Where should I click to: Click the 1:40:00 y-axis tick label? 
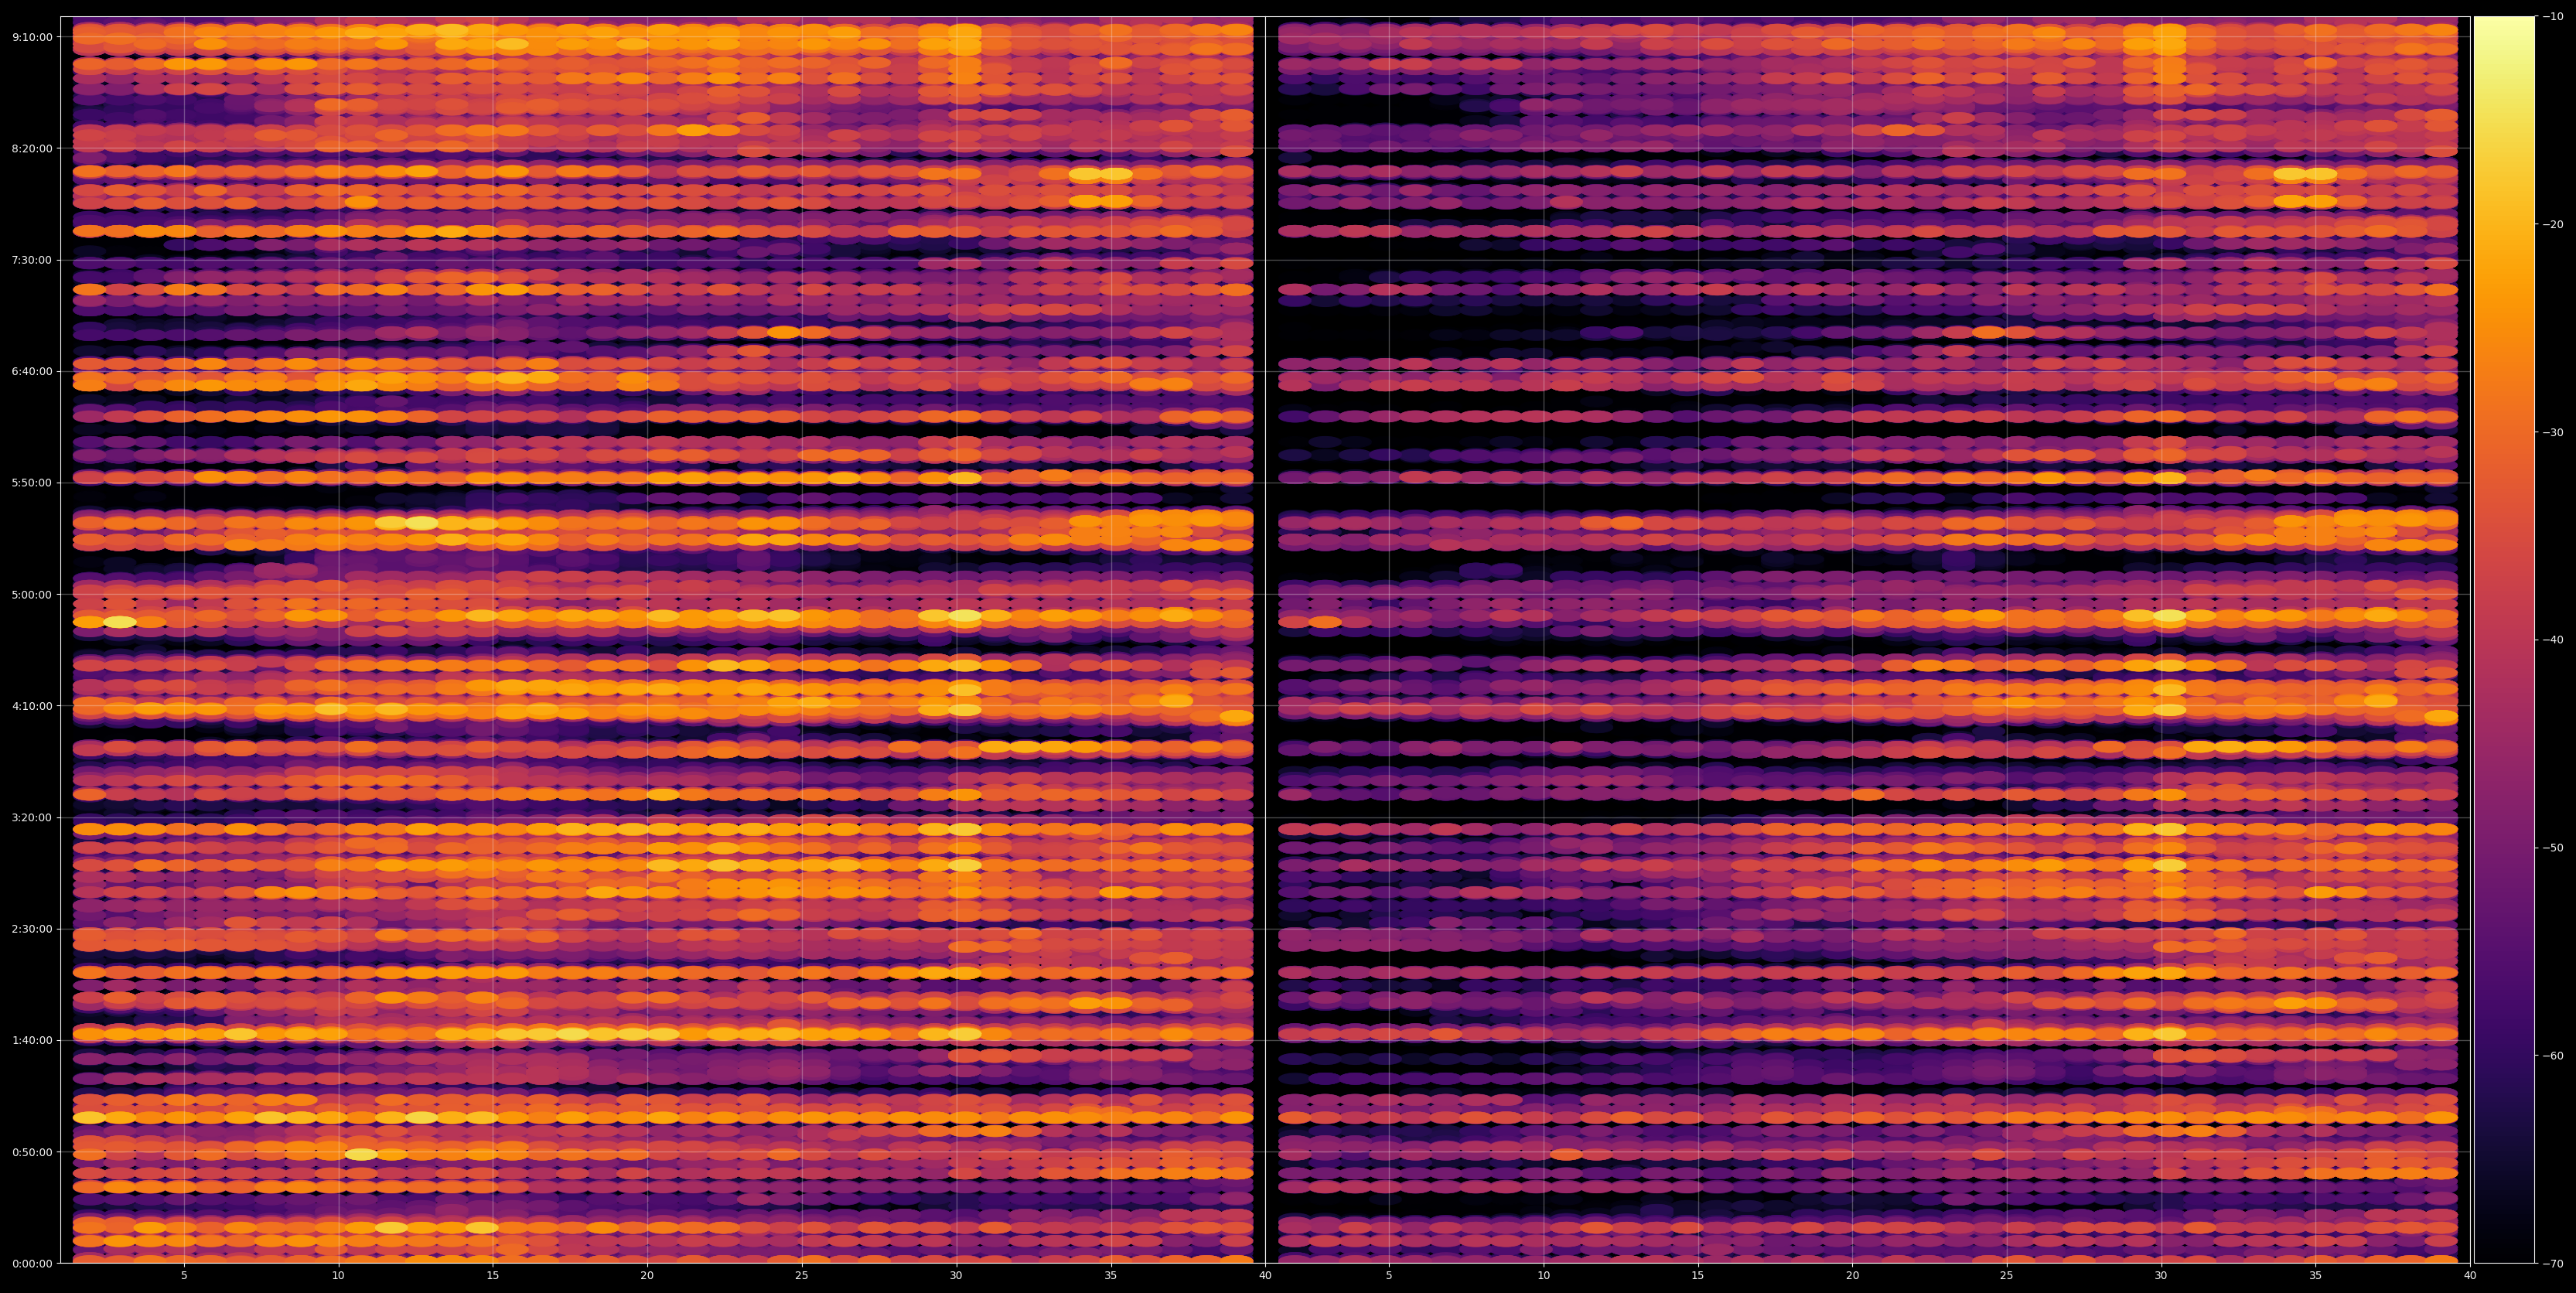(x=32, y=1040)
